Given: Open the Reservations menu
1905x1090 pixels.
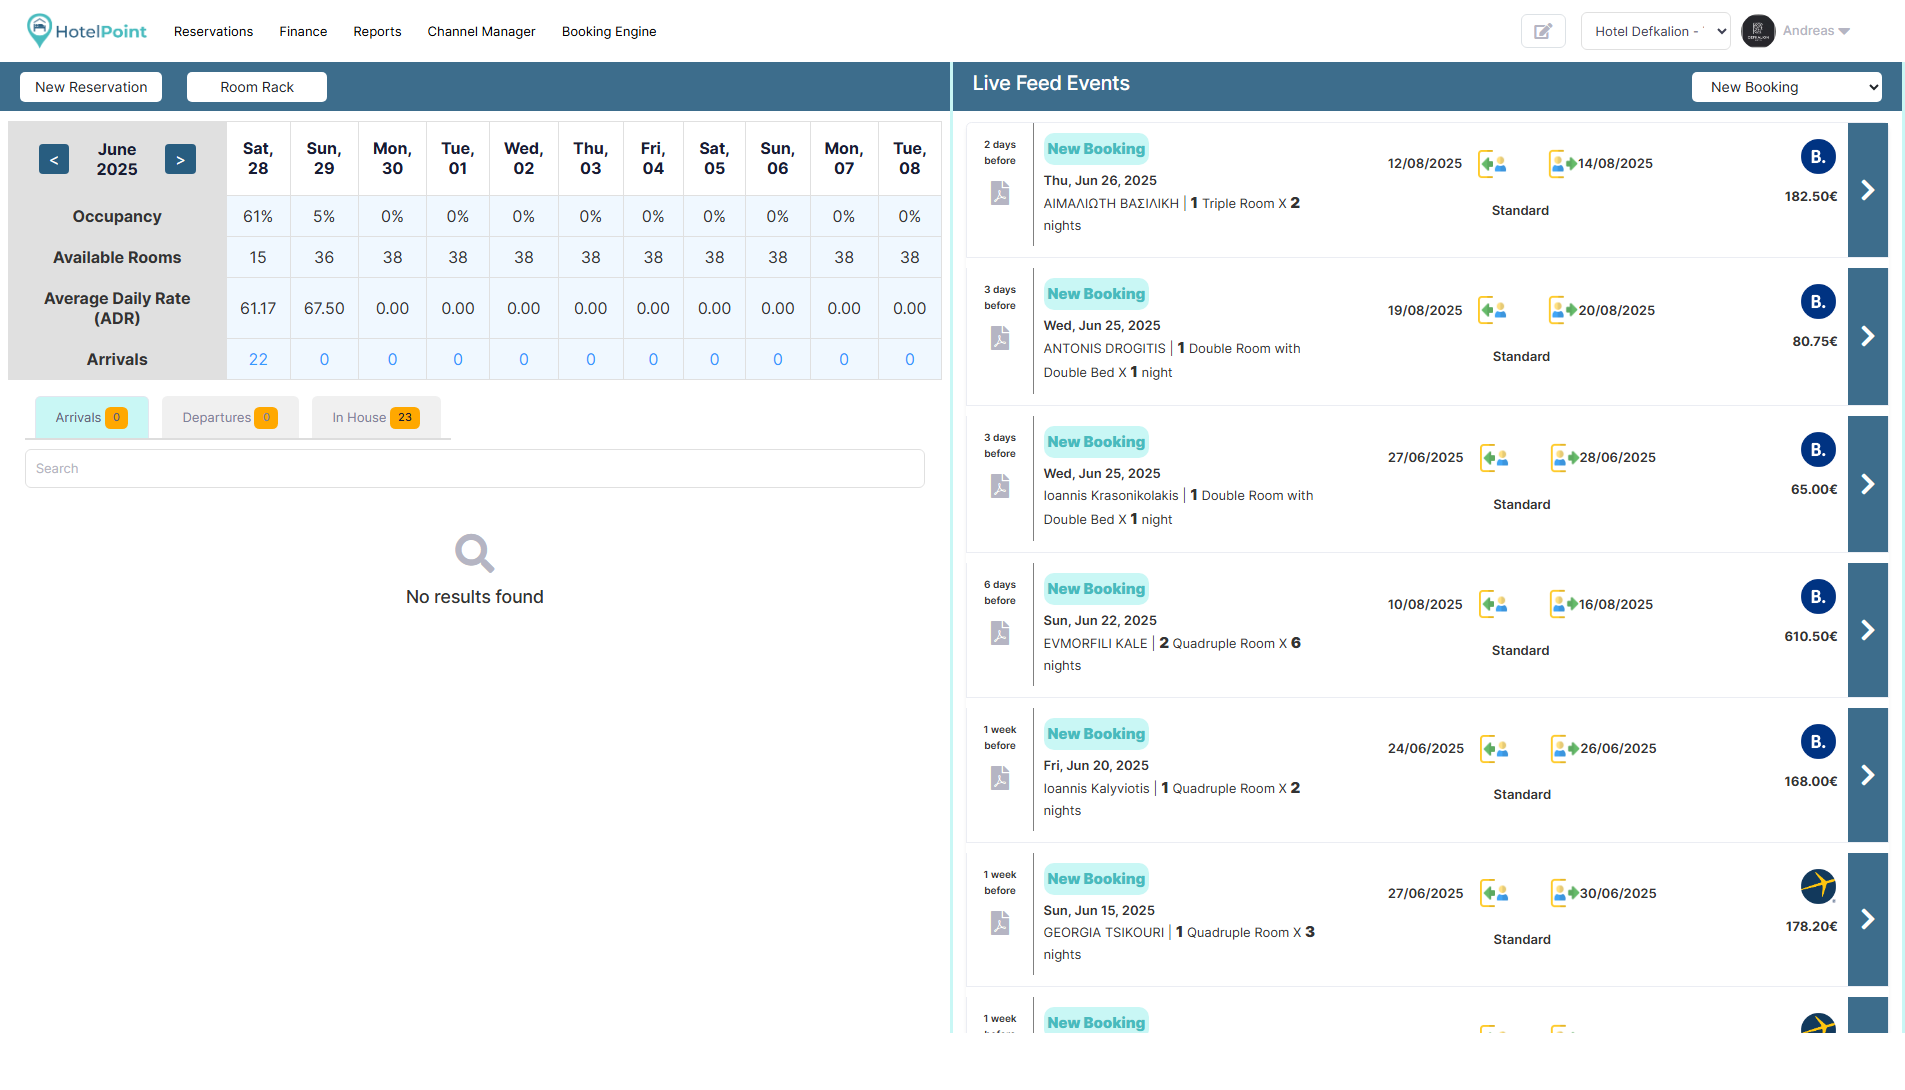Looking at the screenshot, I should [213, 31].
